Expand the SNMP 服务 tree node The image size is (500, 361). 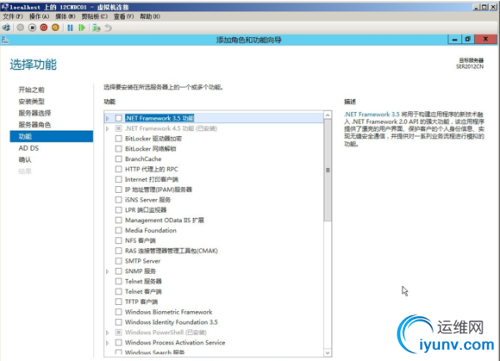click(107, 271)
